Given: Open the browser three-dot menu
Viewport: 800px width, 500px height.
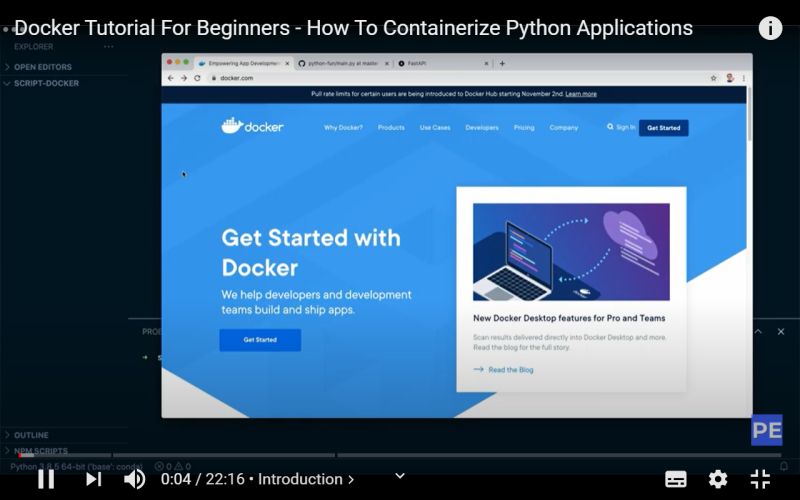Looking at the screenshot, I should click(744, 78).
